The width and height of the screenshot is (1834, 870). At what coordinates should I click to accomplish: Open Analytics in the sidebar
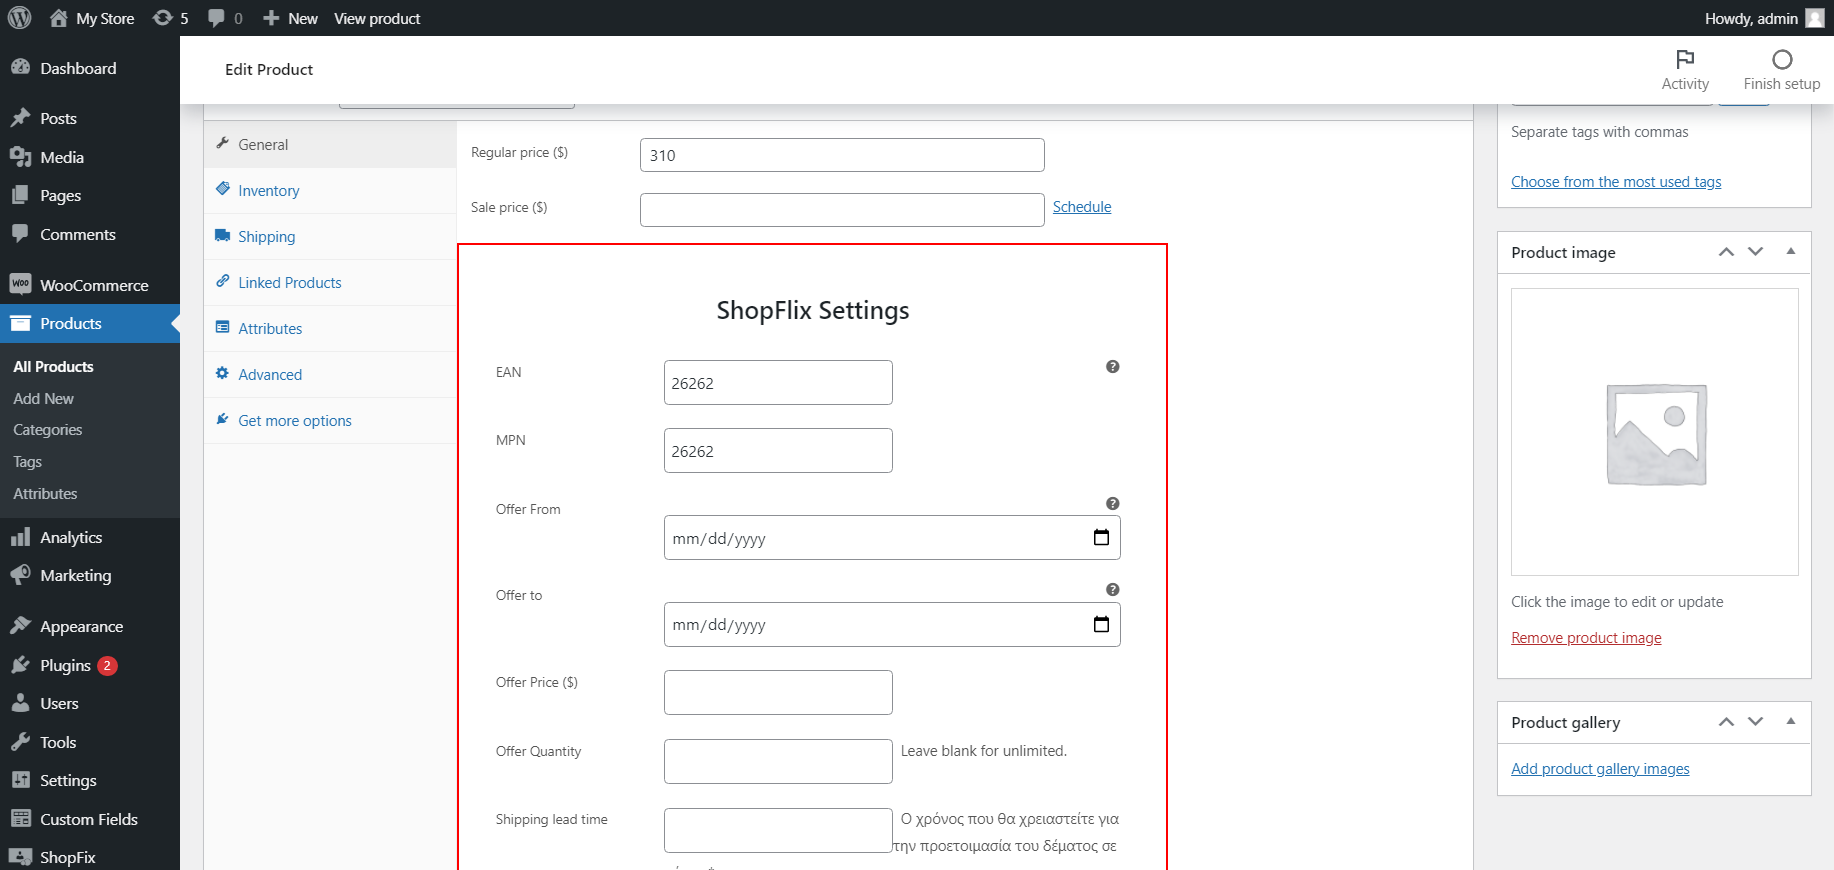coord(90,537)
